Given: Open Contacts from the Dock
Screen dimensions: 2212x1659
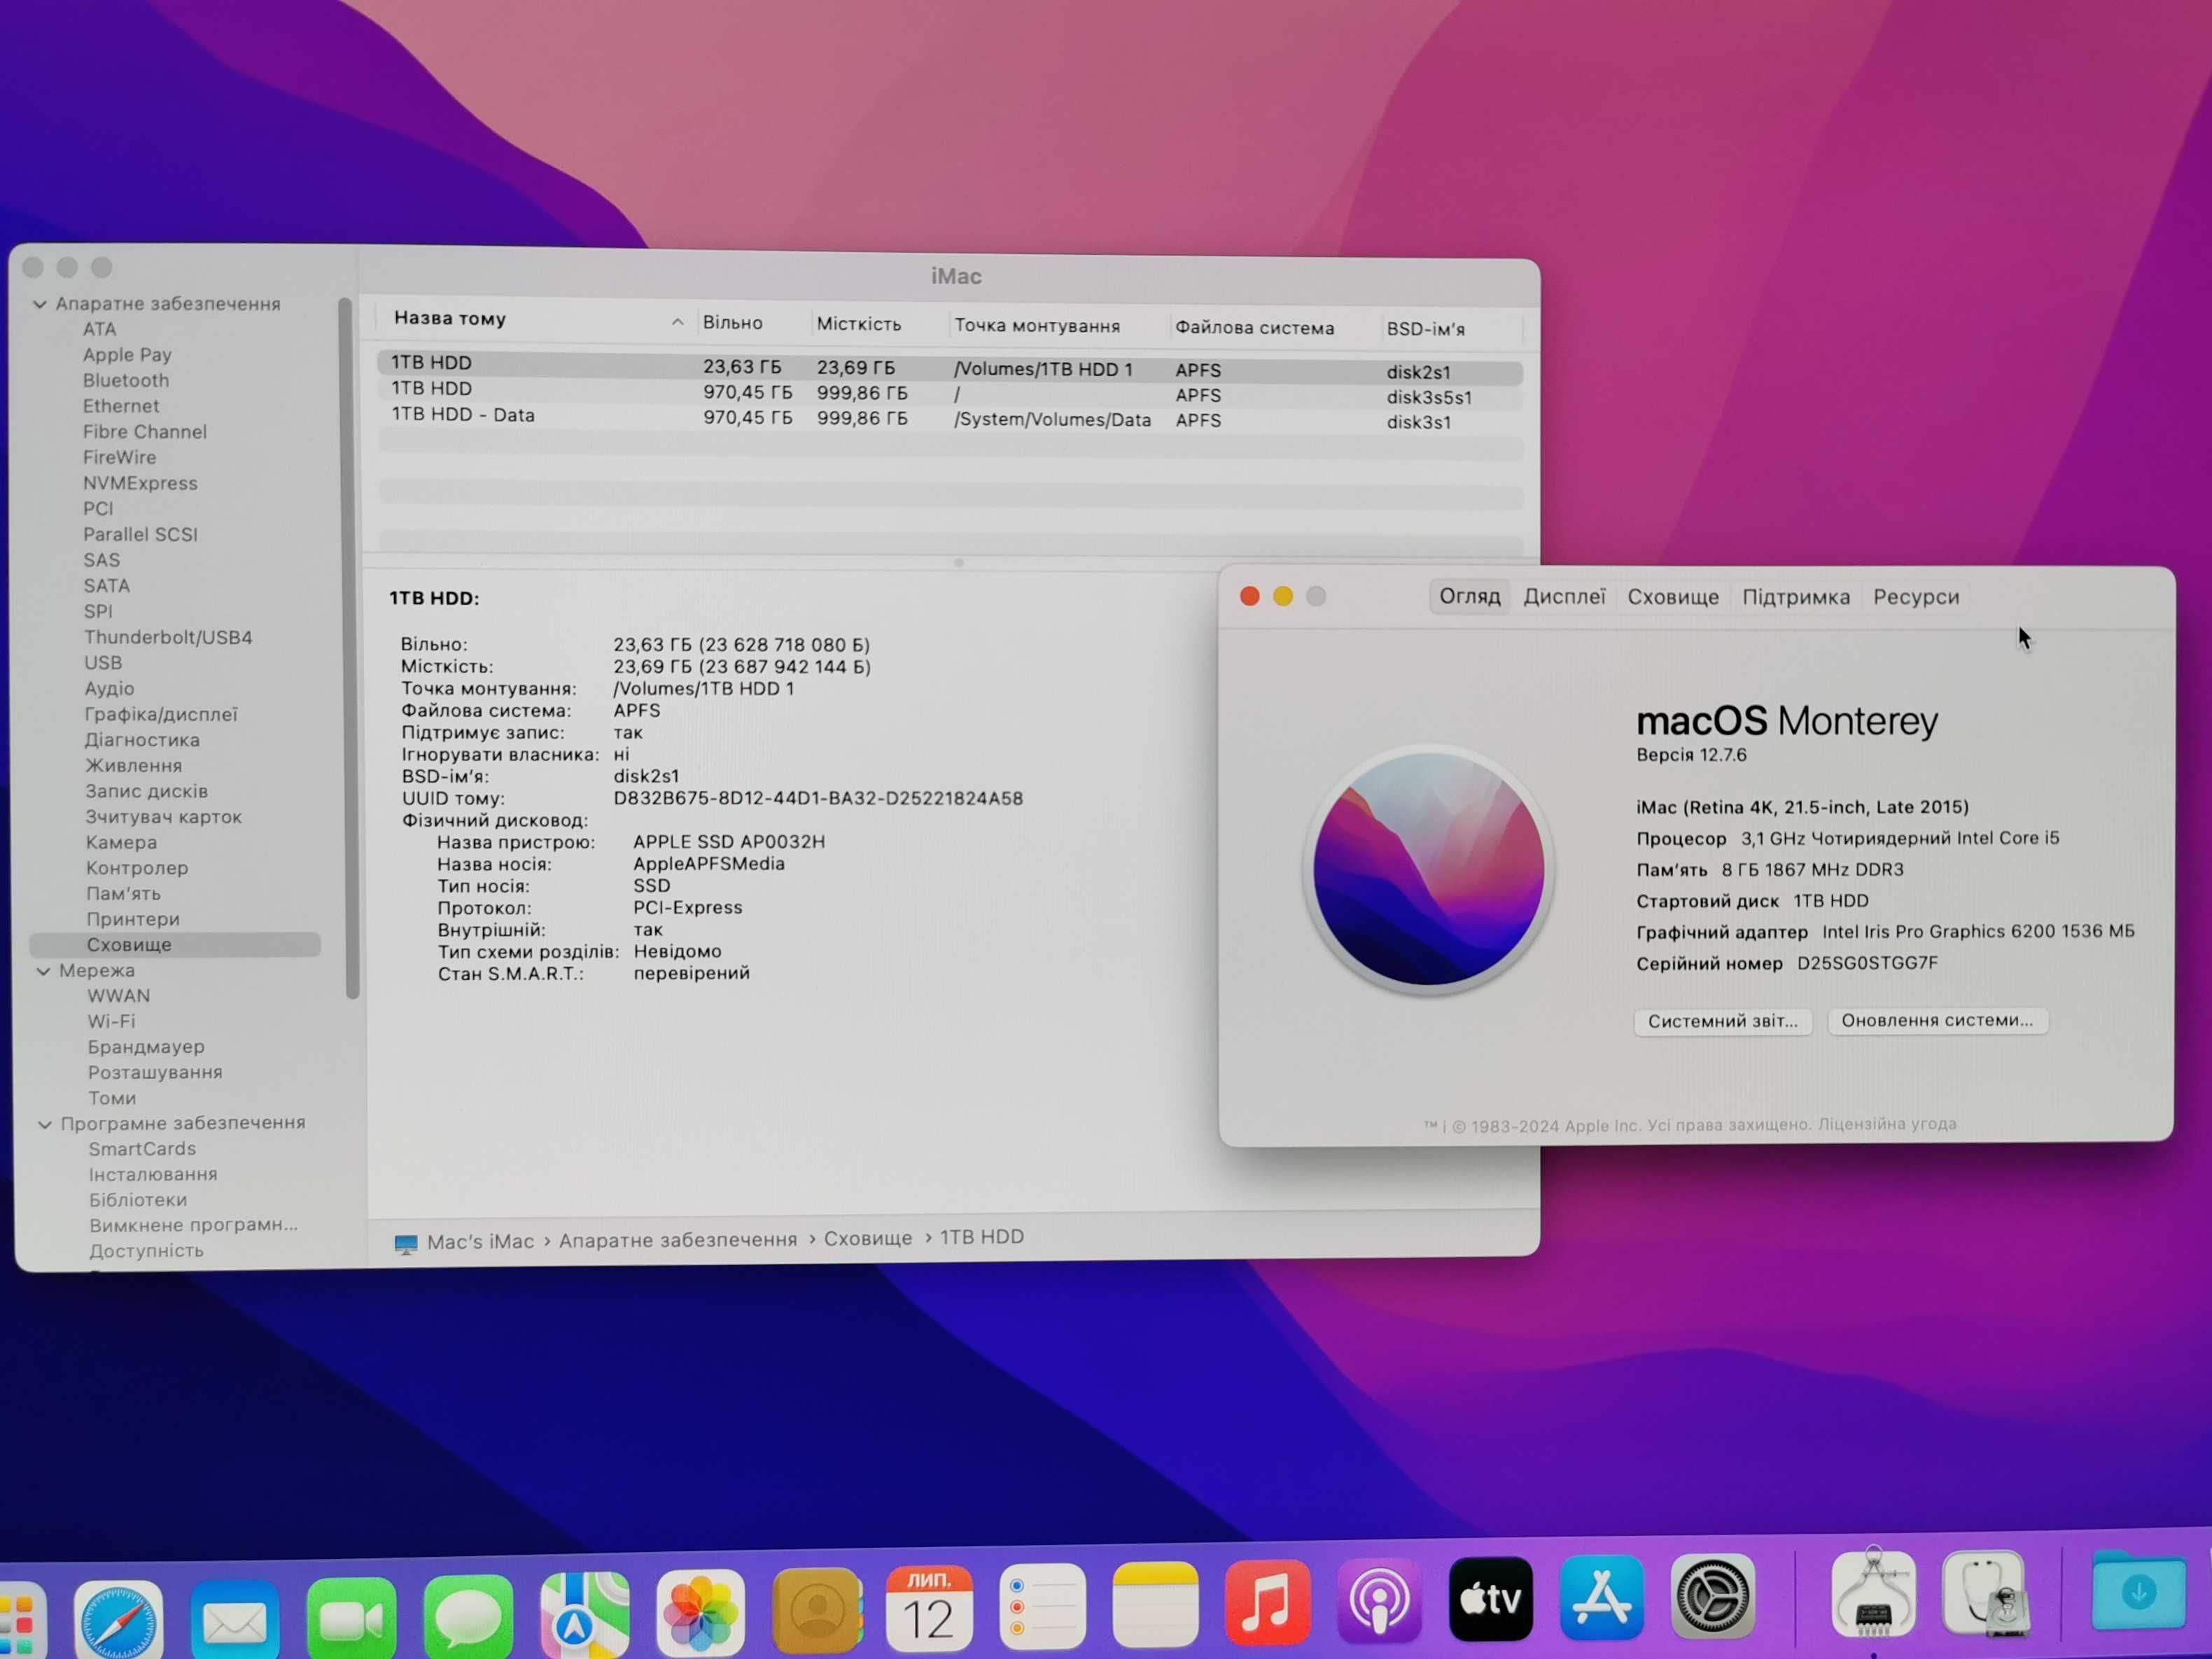Looking at the screenshot, I should 817,1609.
